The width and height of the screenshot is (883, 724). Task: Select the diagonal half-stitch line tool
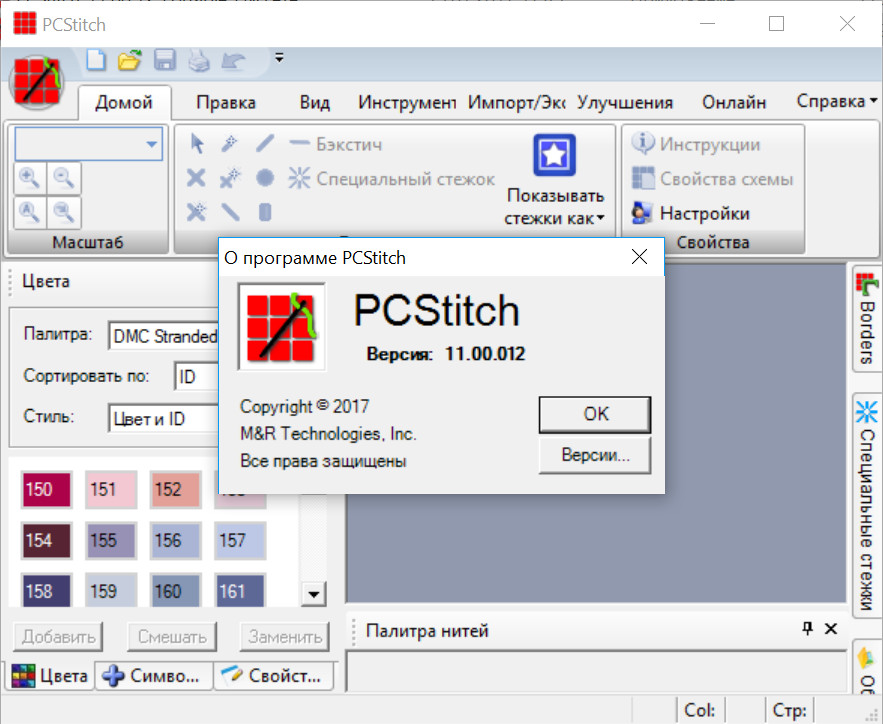[x=265, y=144]
